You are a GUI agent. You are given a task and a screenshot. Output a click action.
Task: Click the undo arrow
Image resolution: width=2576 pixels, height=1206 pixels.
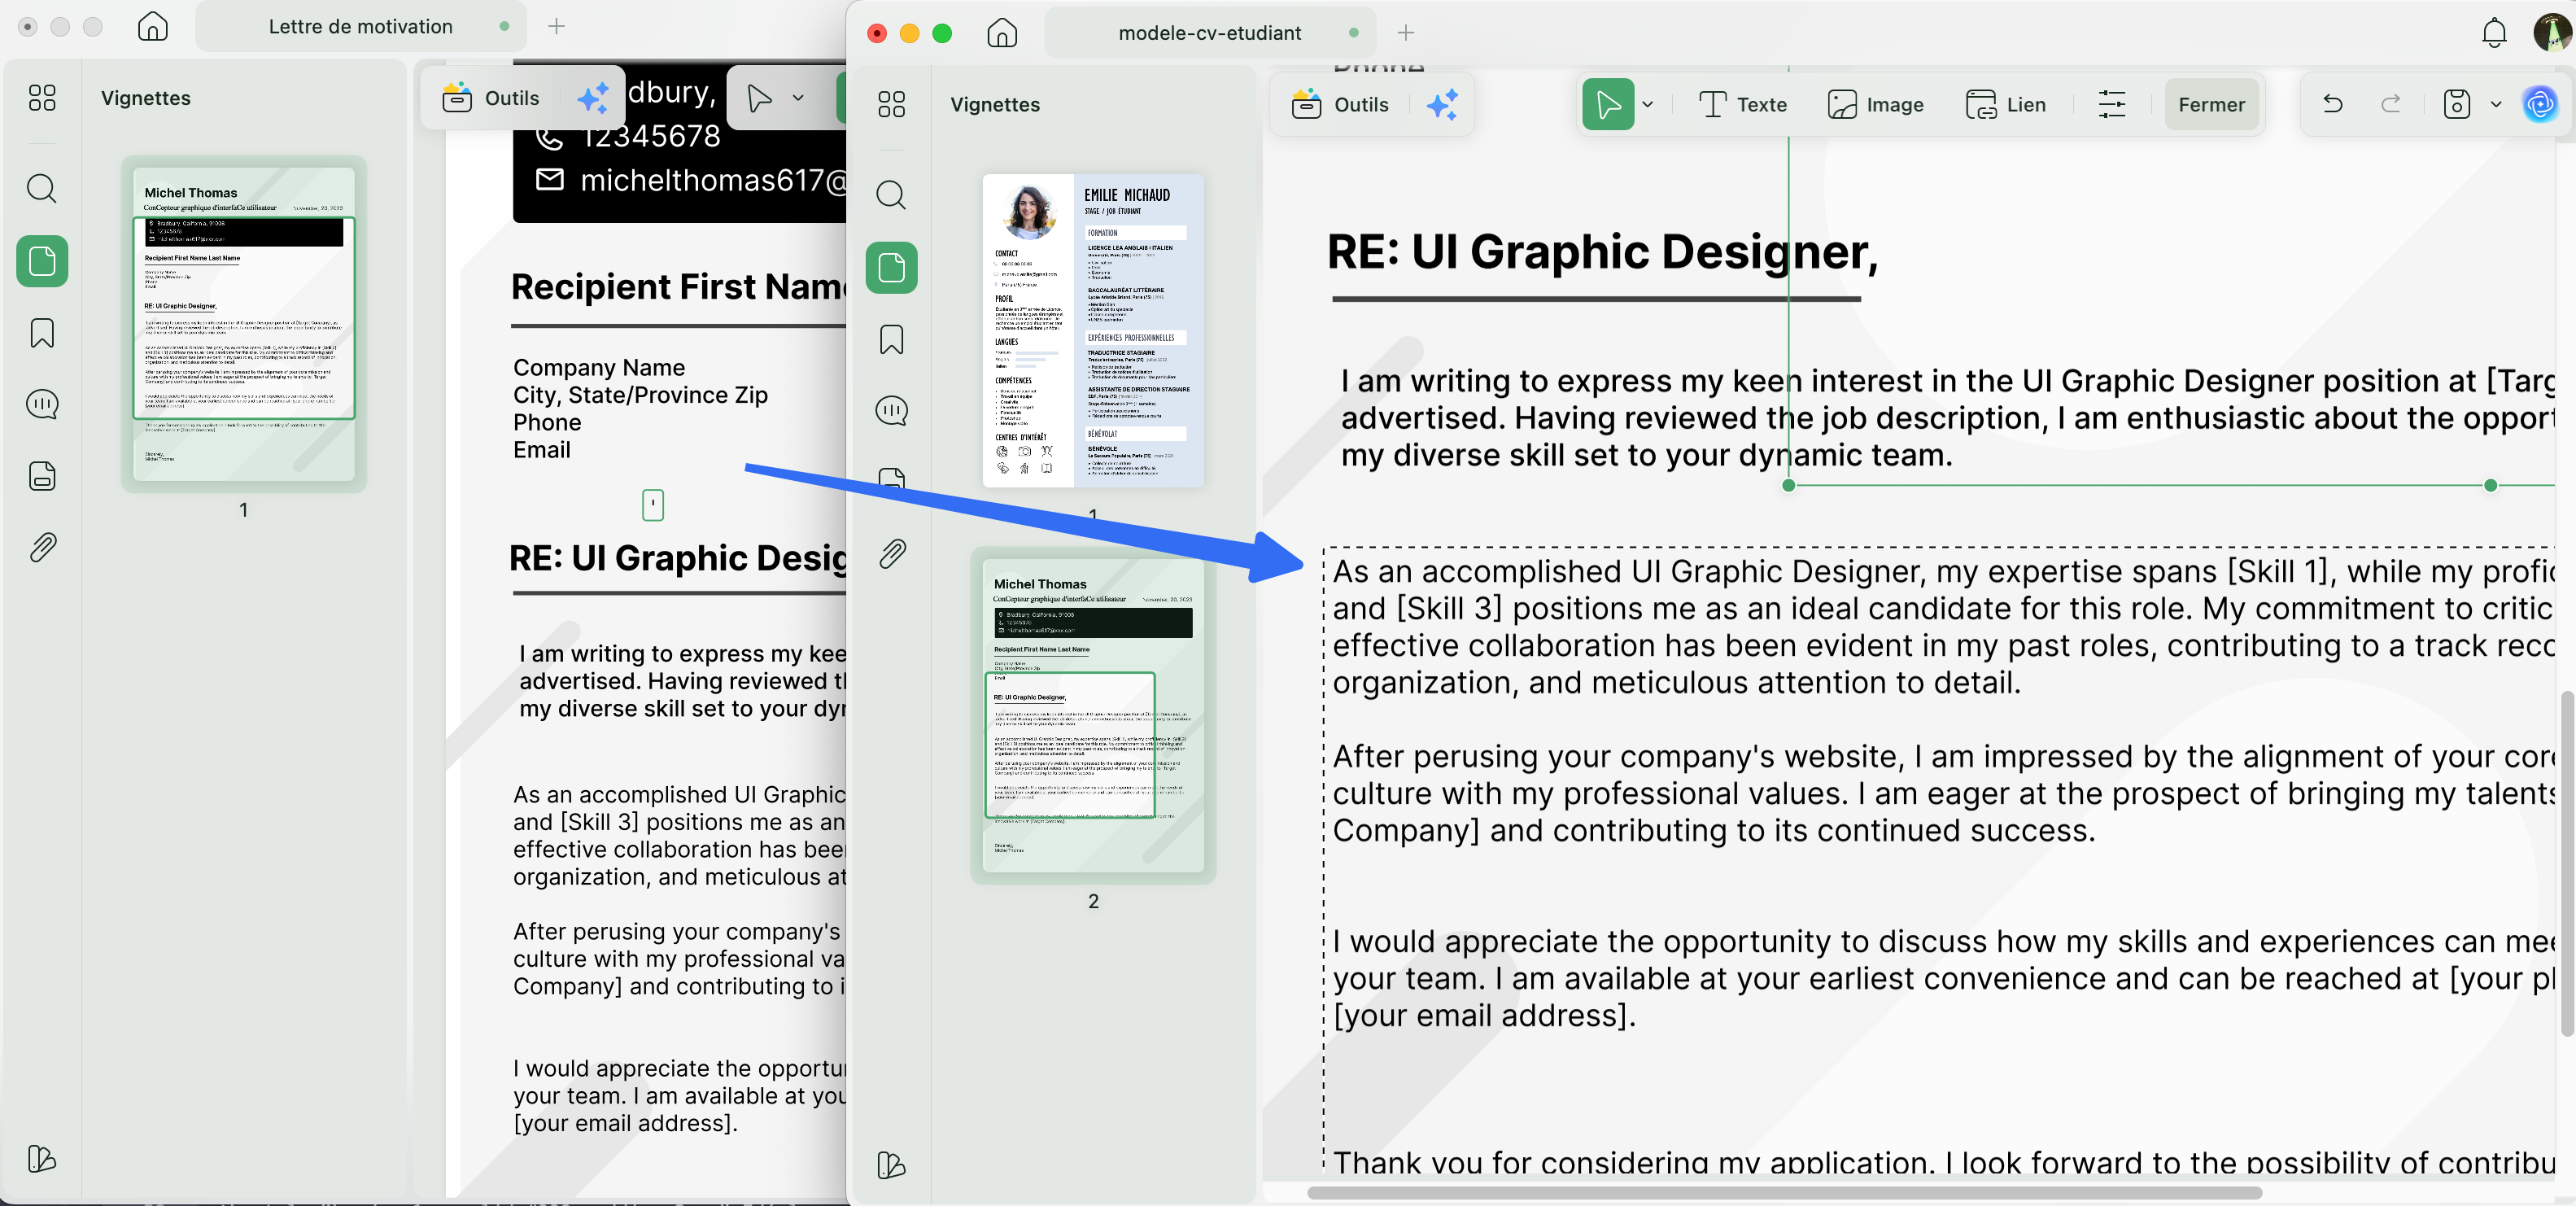[x=2332, y=104]
